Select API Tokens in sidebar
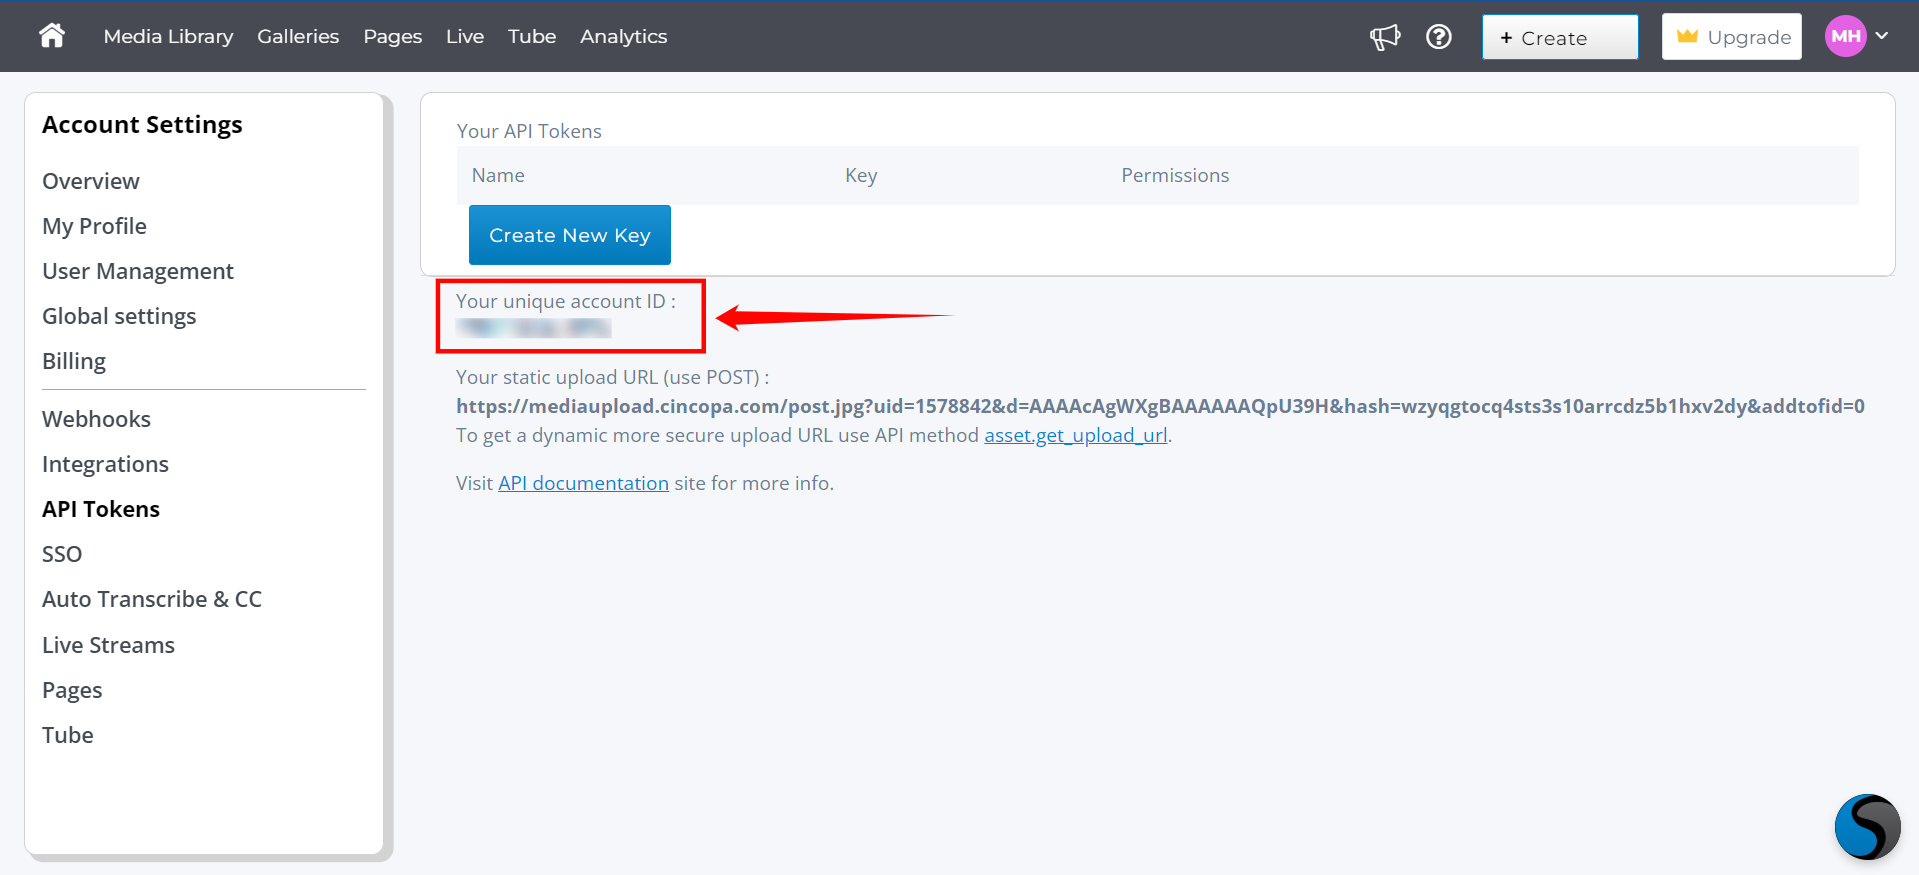The width and height of the screenshot is (1919, 875). coord(101,509)
